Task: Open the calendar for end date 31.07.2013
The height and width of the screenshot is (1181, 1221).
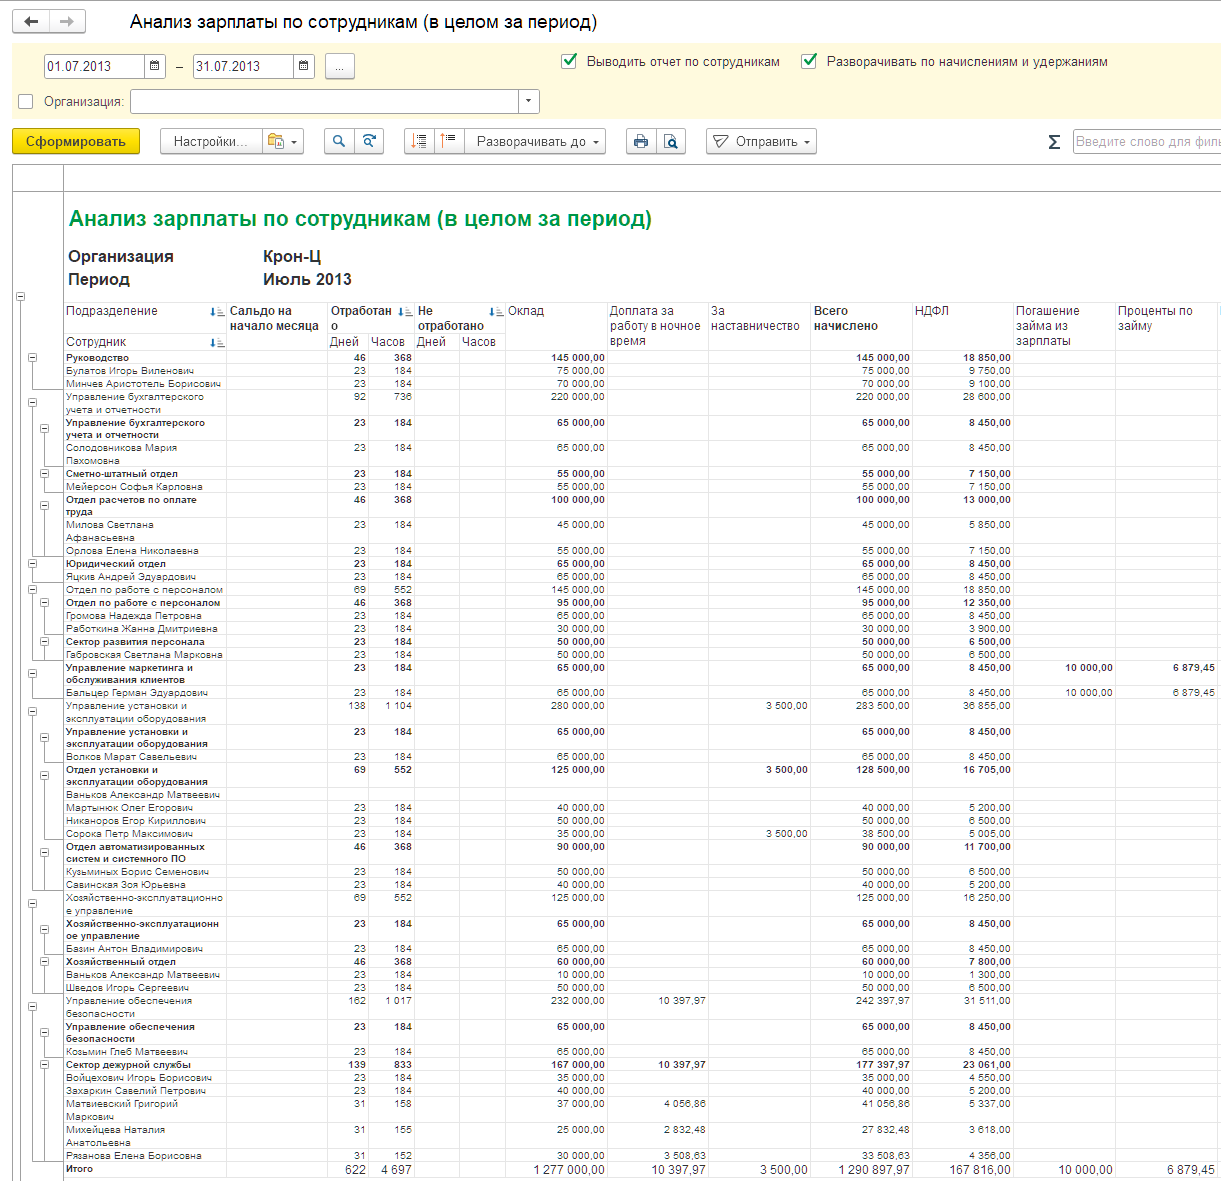Action: click(x=304, y=66)
